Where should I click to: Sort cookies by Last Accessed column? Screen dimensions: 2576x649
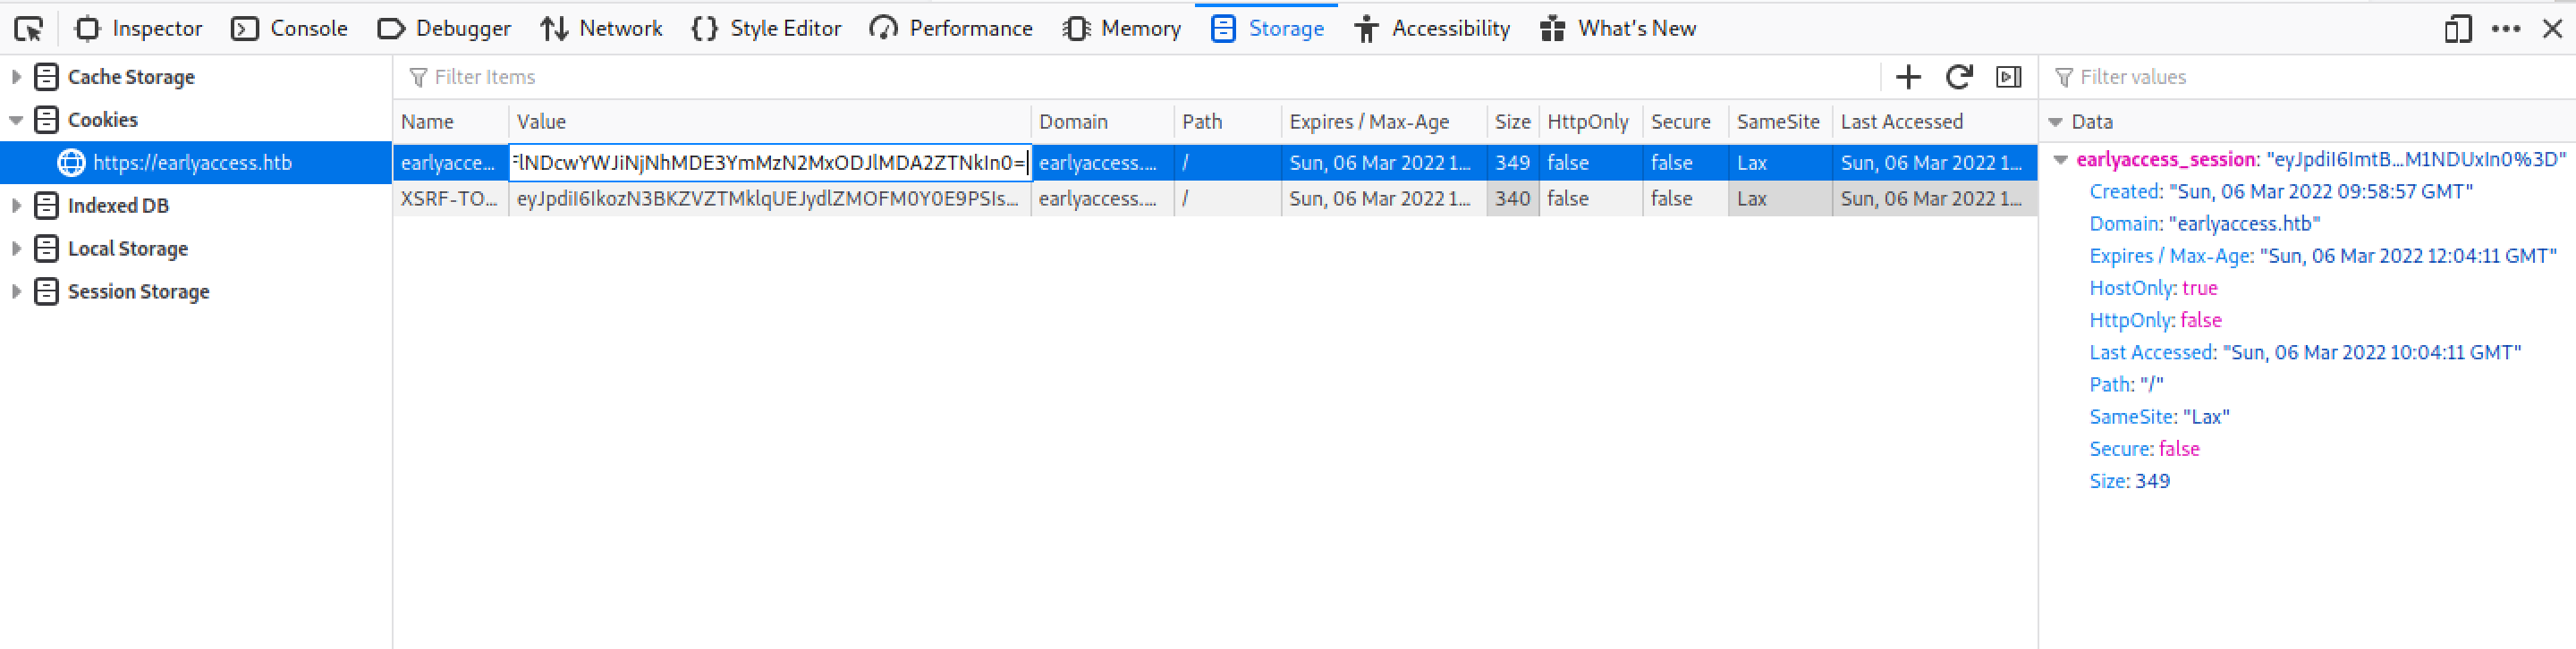pos(1935,122)
